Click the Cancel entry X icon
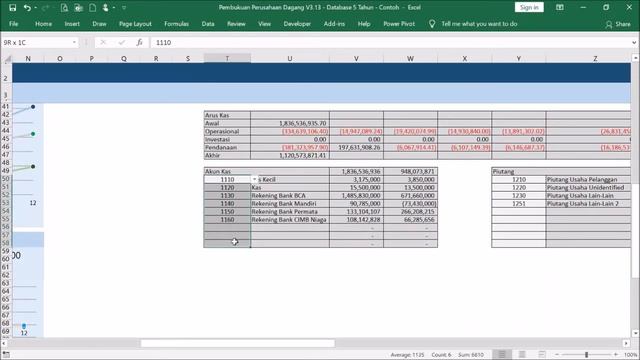640x360 pixels. pos(103,42)
